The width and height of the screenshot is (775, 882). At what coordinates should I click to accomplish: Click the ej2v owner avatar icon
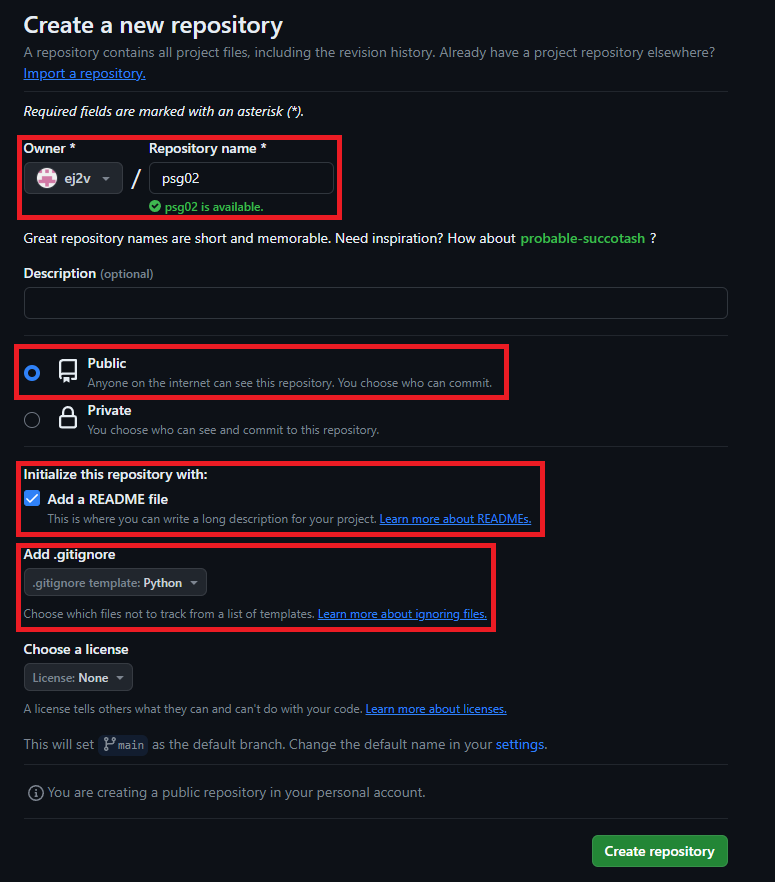pos(47,178)
